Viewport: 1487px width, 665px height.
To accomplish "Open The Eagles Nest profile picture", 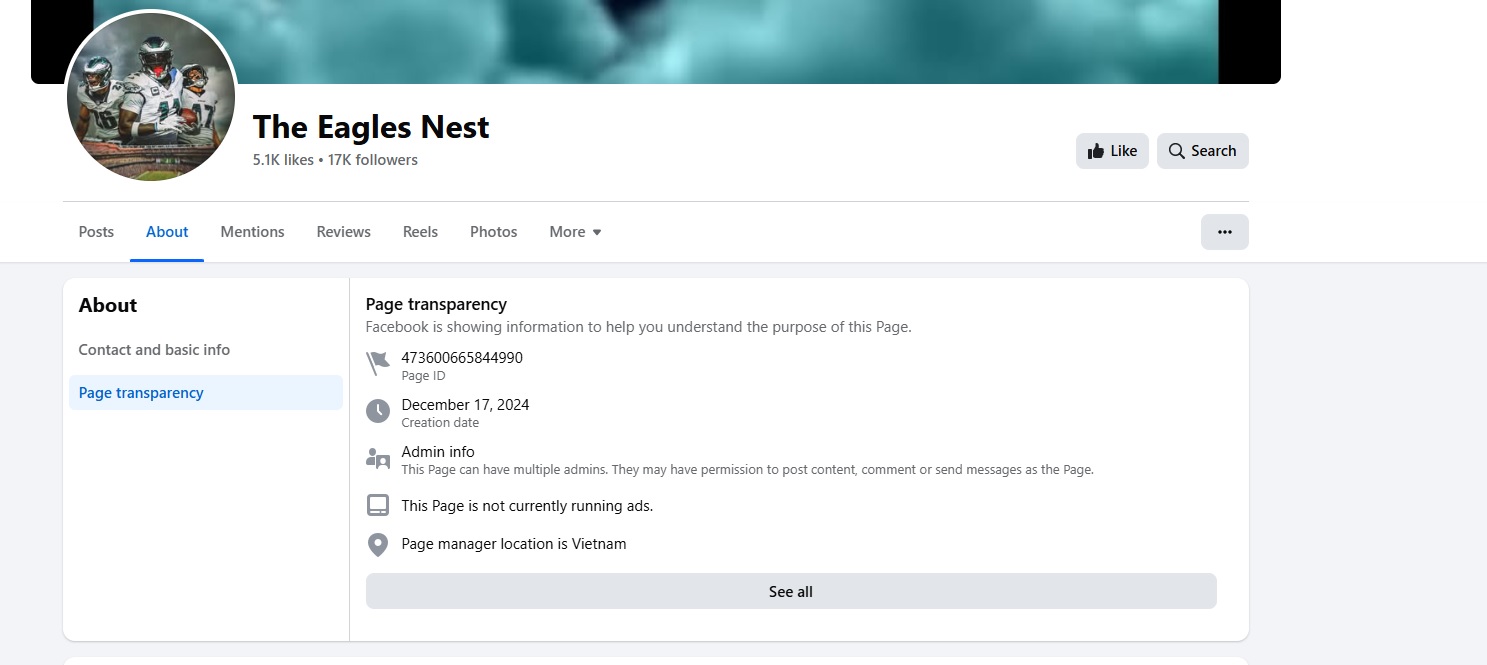I will [151, 97].
